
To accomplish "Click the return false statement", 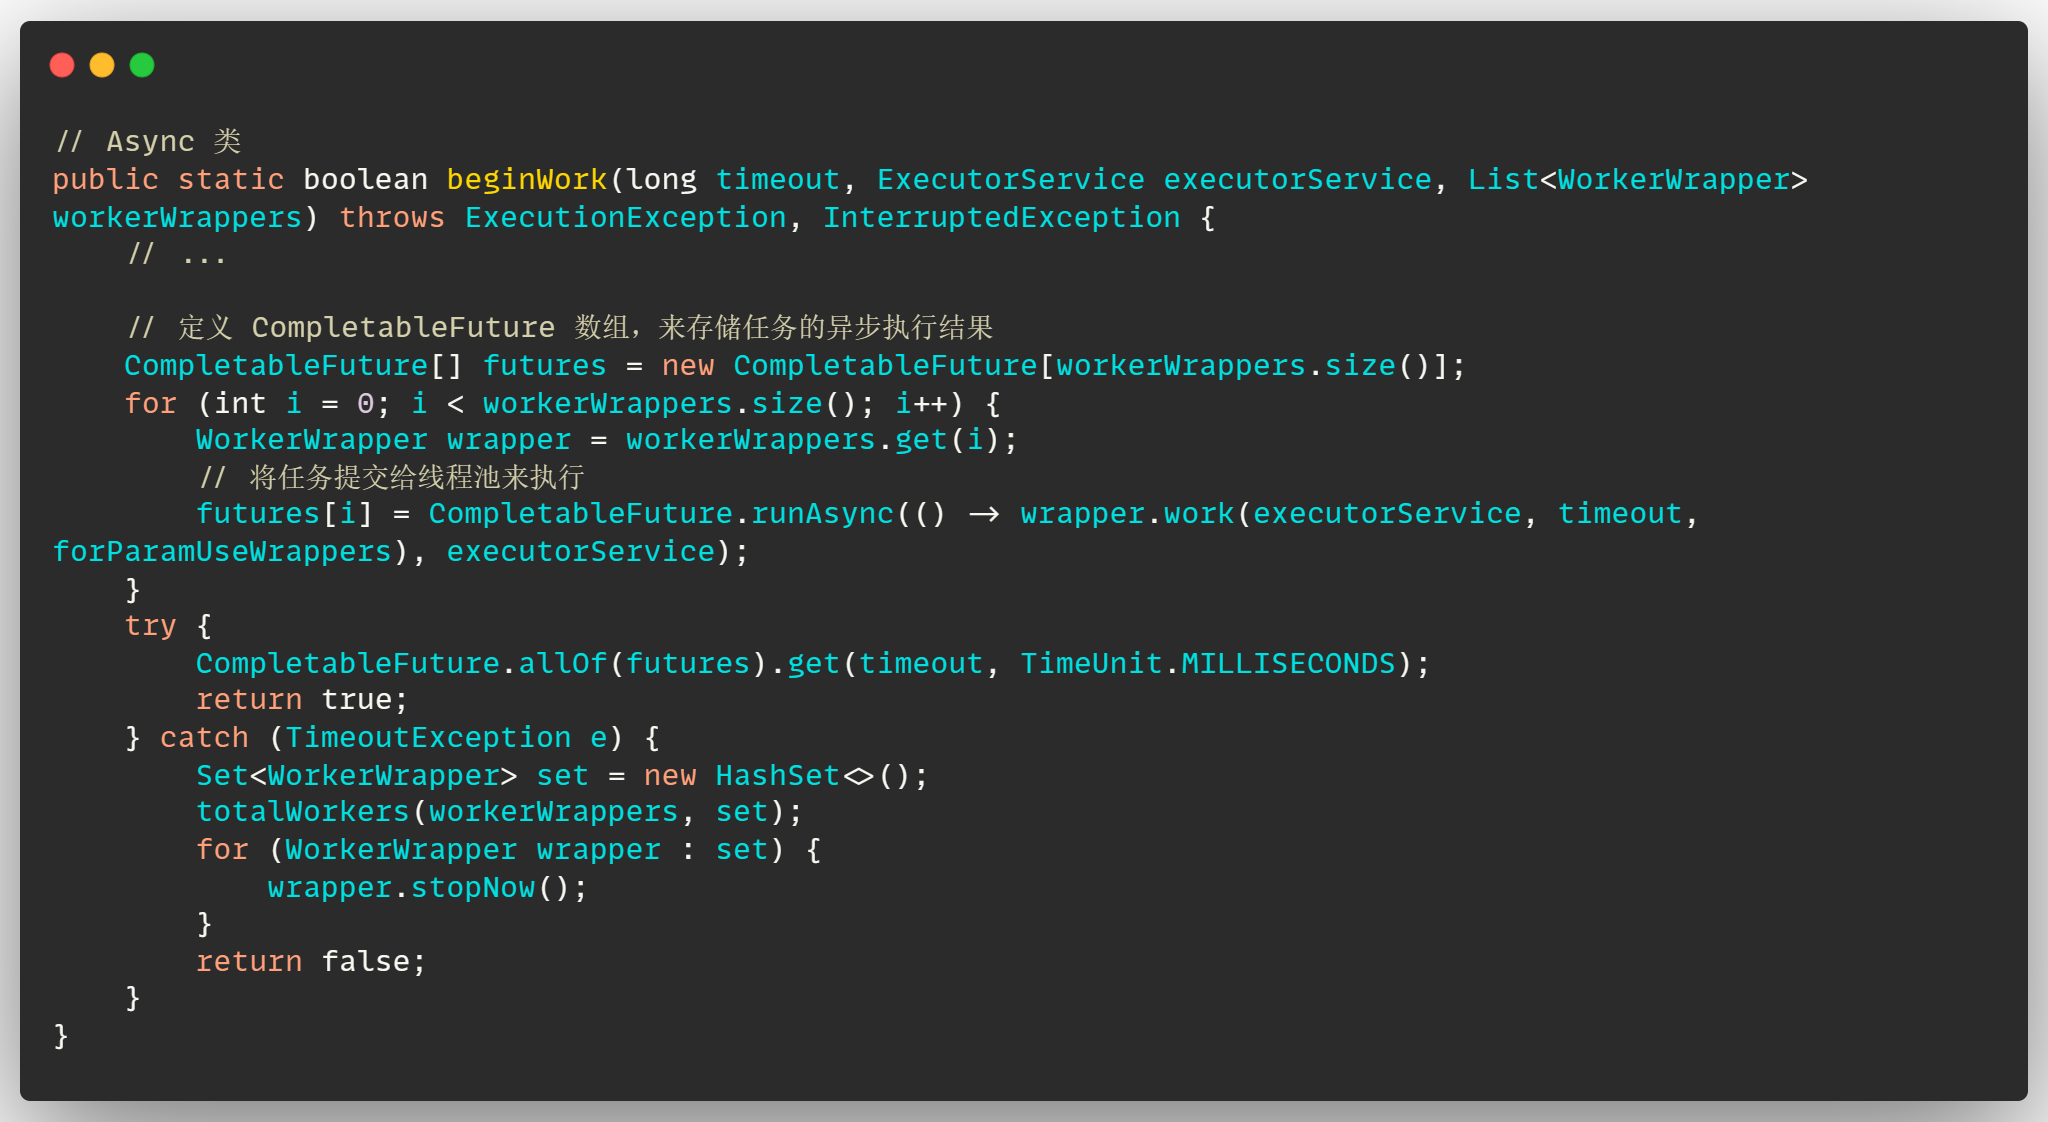I will pyautogui.click(x=310, y=962).
